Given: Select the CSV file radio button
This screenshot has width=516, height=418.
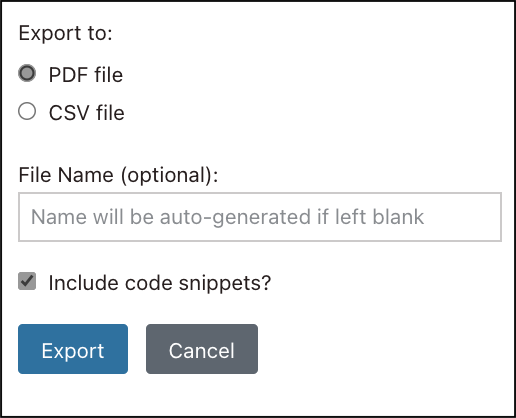Looking at the screenshot, I should 27,111.
